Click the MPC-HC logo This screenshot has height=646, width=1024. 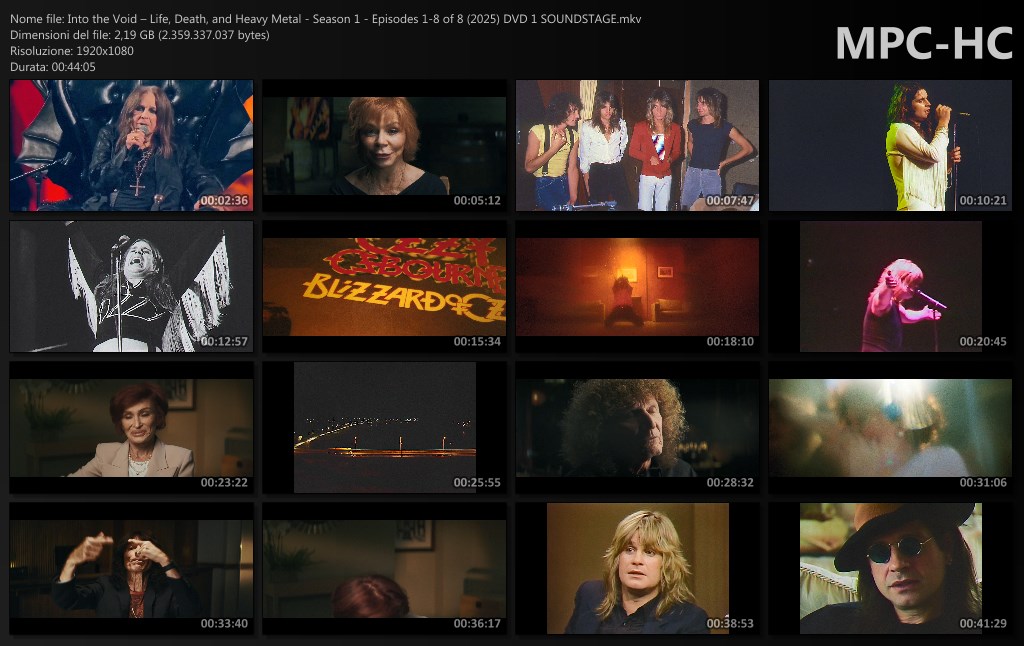923,43
